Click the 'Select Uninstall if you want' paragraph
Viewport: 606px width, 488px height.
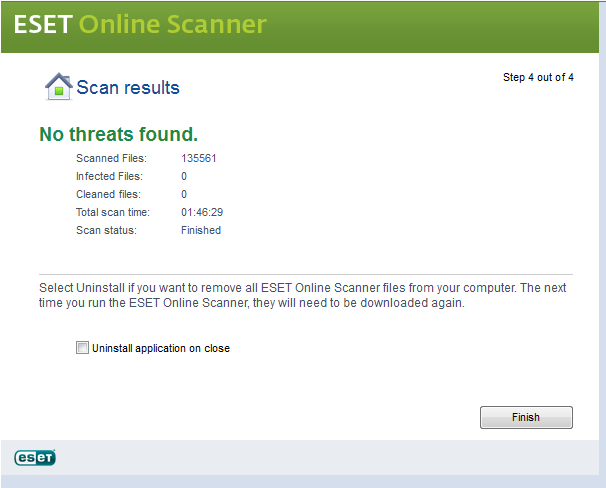303,295
